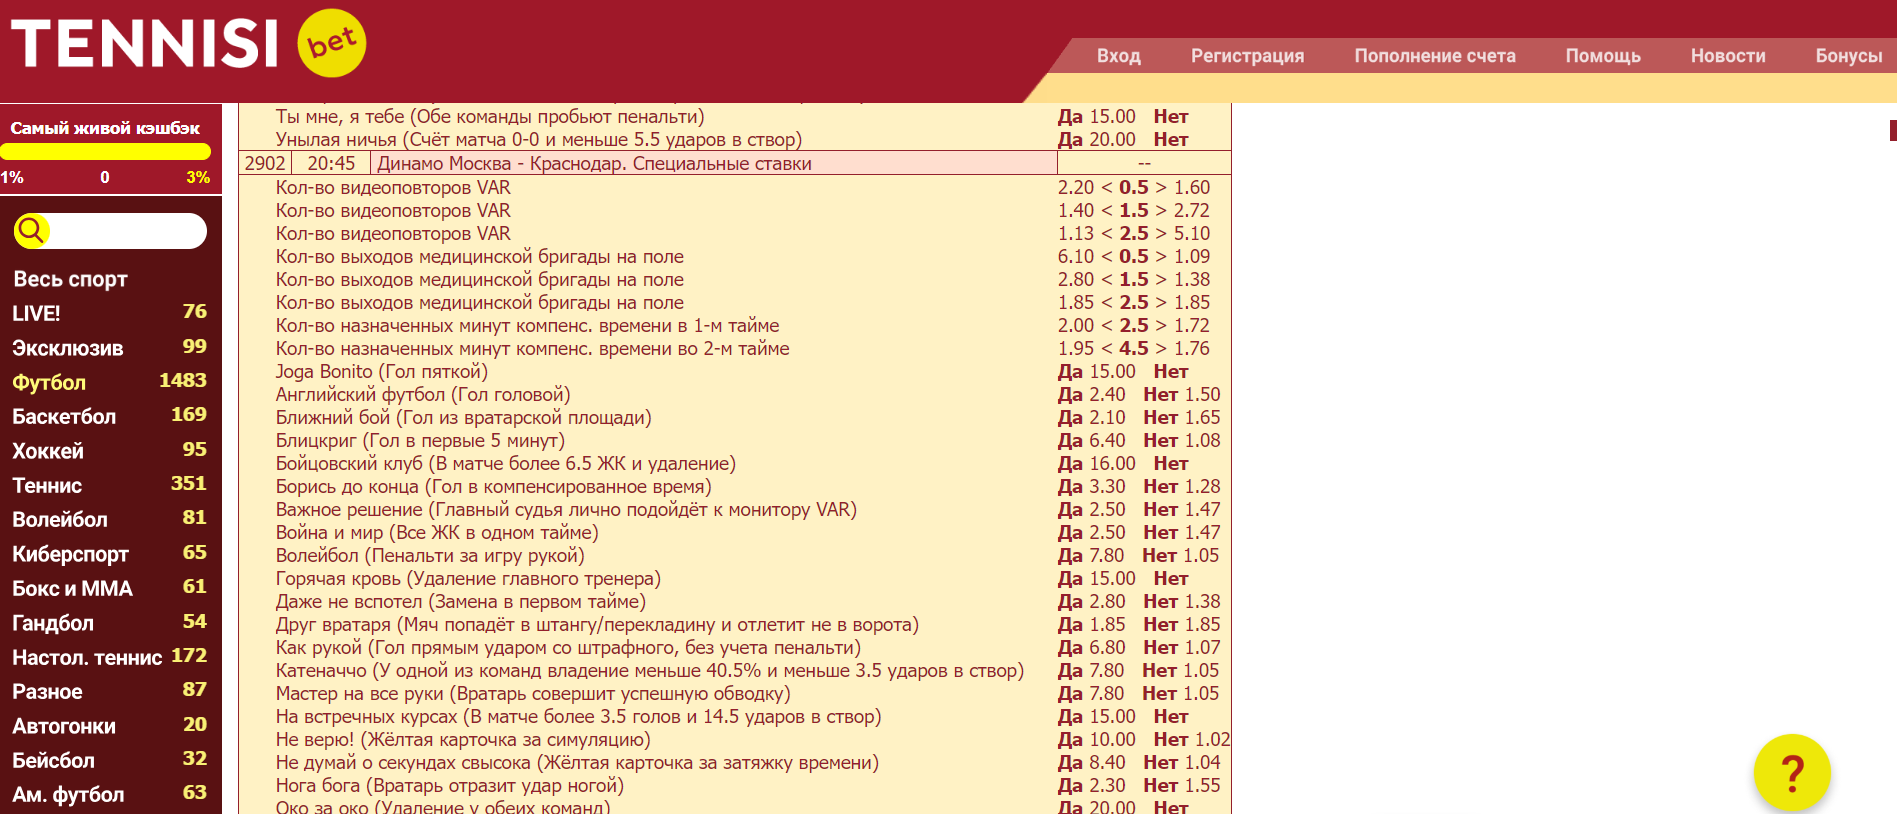Open the Регистрация tab
The height and width of the screenshot is (814, 1897).
pyautogui.click(x=1247, y=56)
